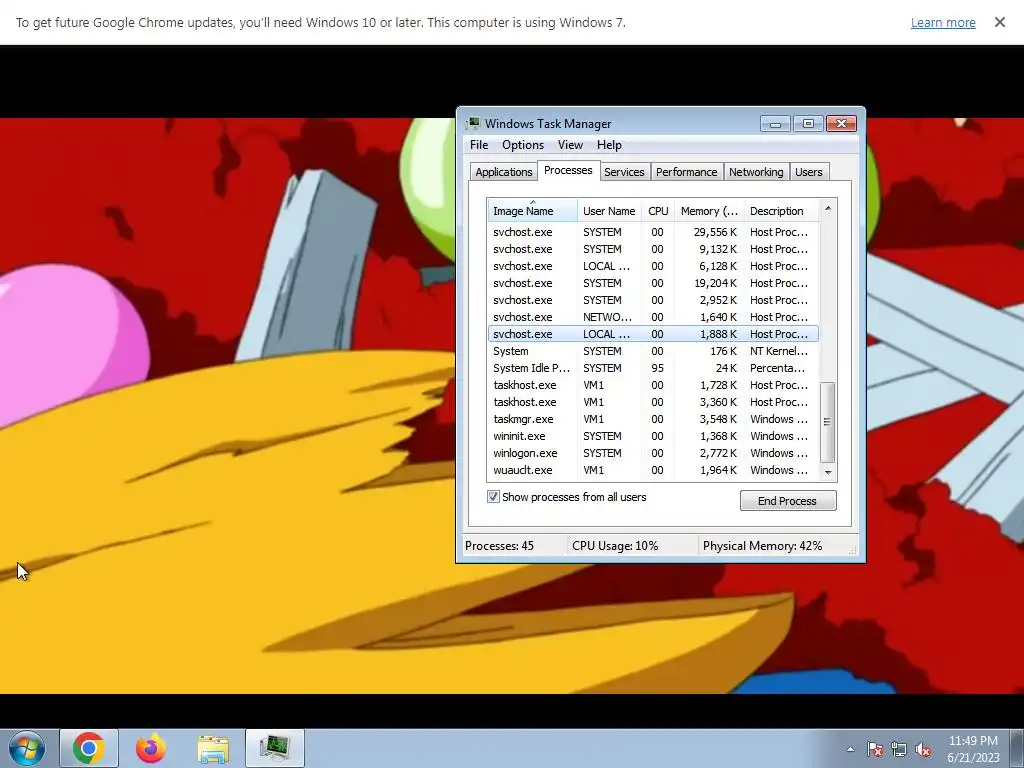The height and width of the screenshot is (768, 1024).
Task: Select the taskmgr.exe row
Action: point(653,419)
